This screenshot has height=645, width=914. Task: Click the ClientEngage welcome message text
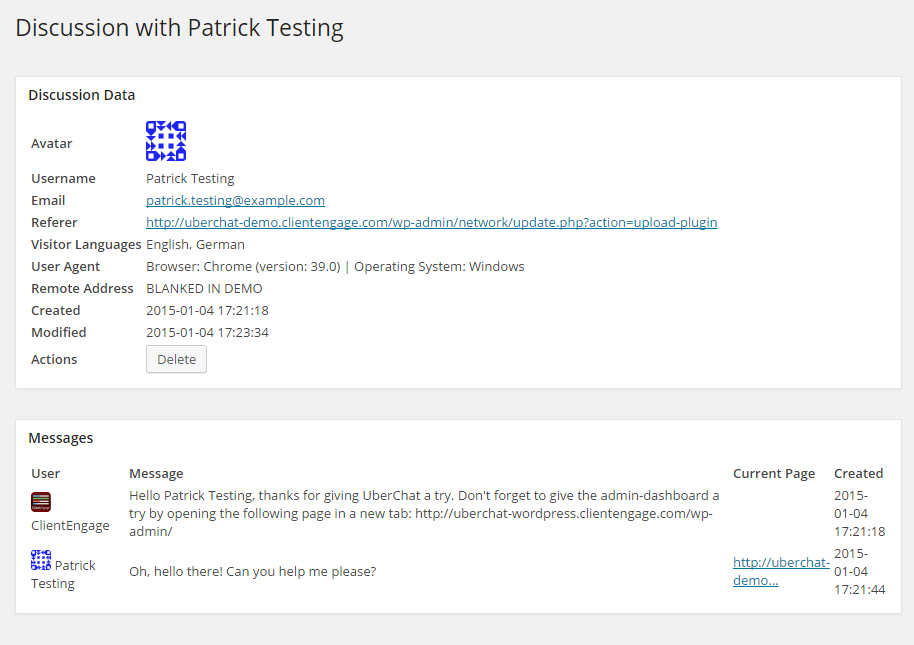[x=423, y=513]
